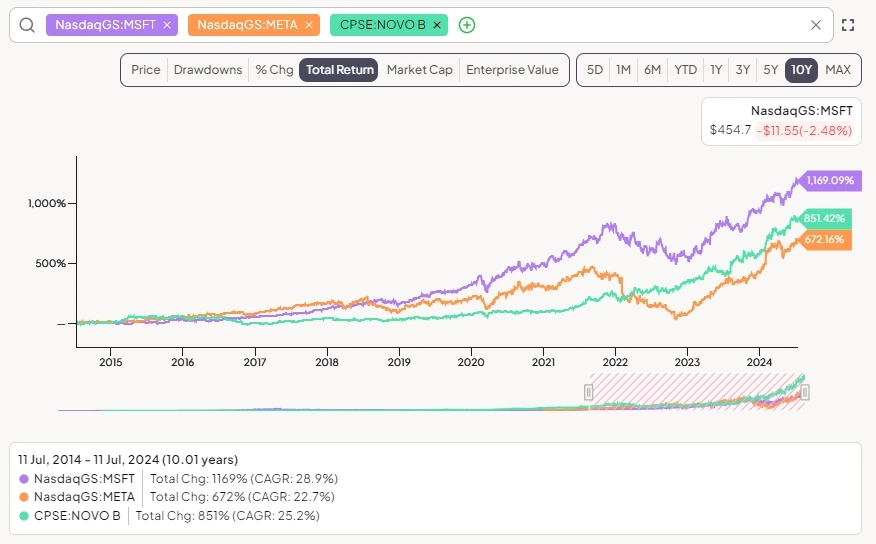Switch to the Drawdowns tab
Screen dimensions: 876x544
[208, 70]
